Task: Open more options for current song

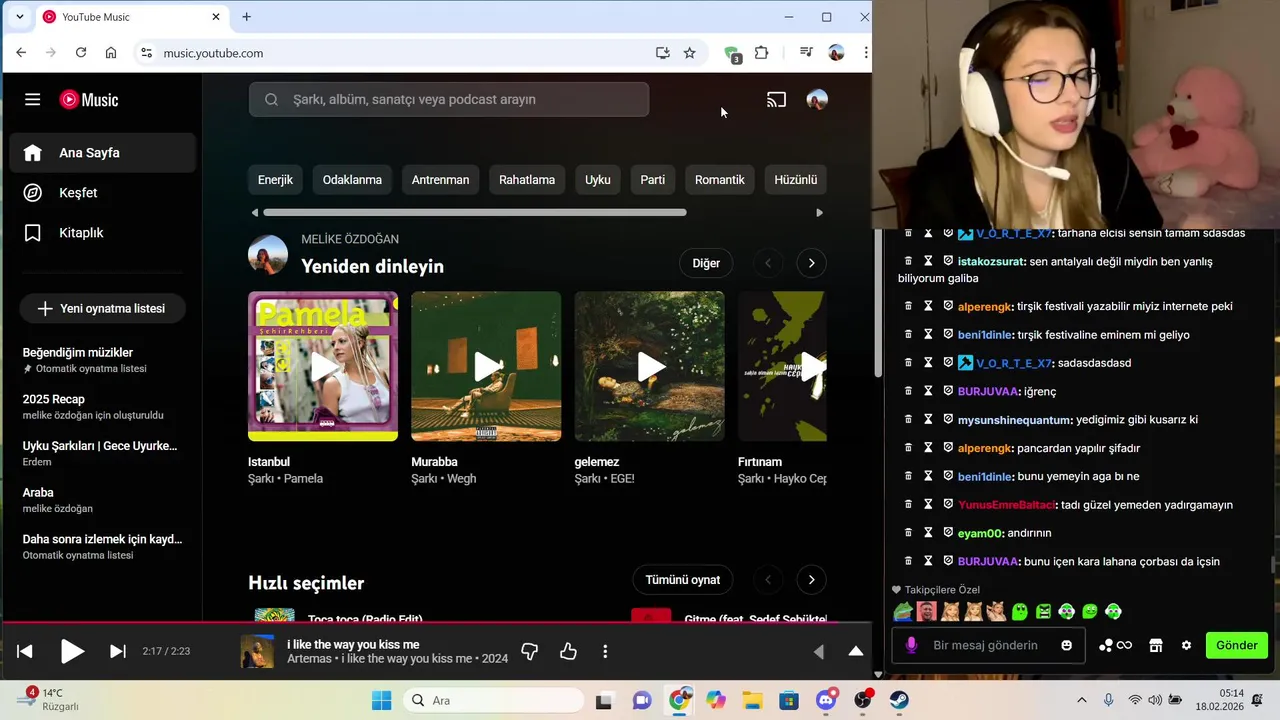Action: pos(605,651)
